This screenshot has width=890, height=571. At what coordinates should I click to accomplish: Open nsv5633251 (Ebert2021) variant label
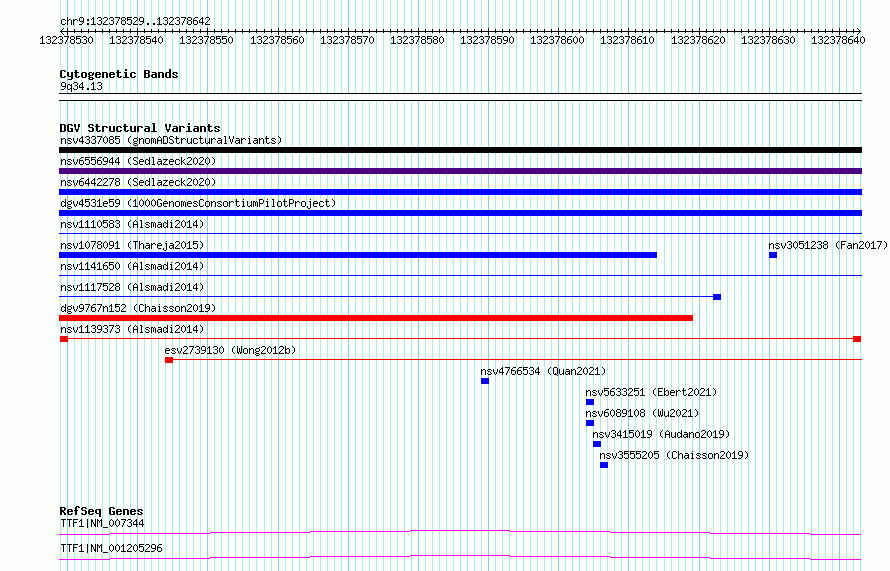(651, 392)
